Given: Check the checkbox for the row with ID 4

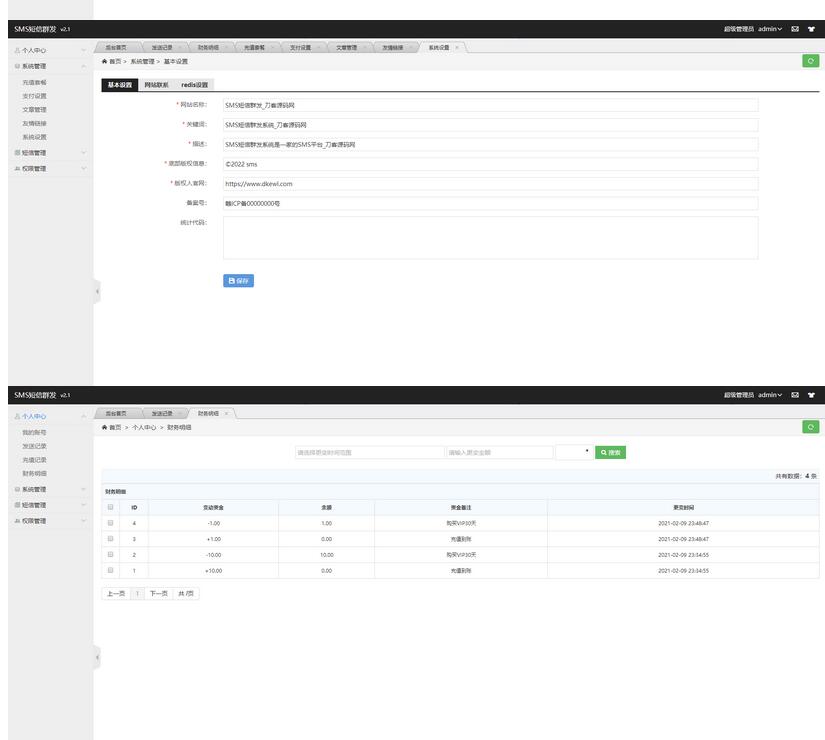Looking at the screenshot, I should coord(110,523).
